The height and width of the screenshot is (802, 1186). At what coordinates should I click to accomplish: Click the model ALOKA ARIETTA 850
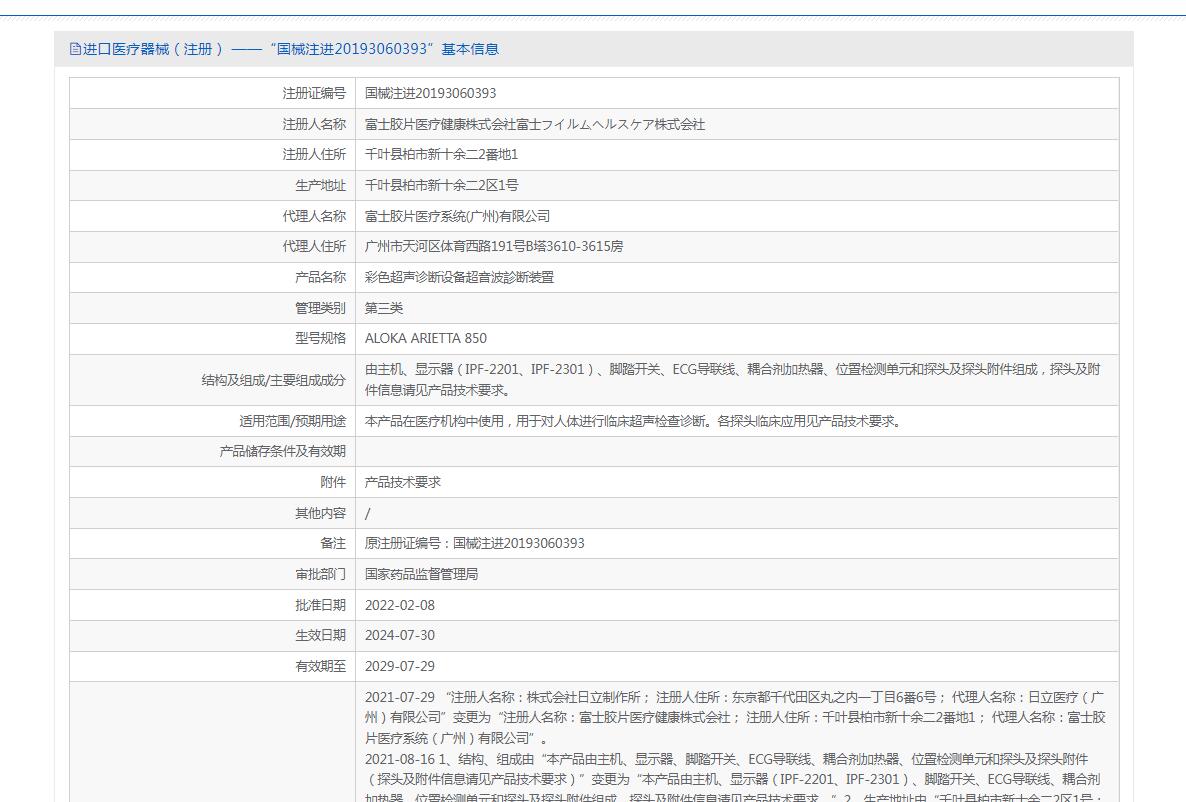coord(425,338)
